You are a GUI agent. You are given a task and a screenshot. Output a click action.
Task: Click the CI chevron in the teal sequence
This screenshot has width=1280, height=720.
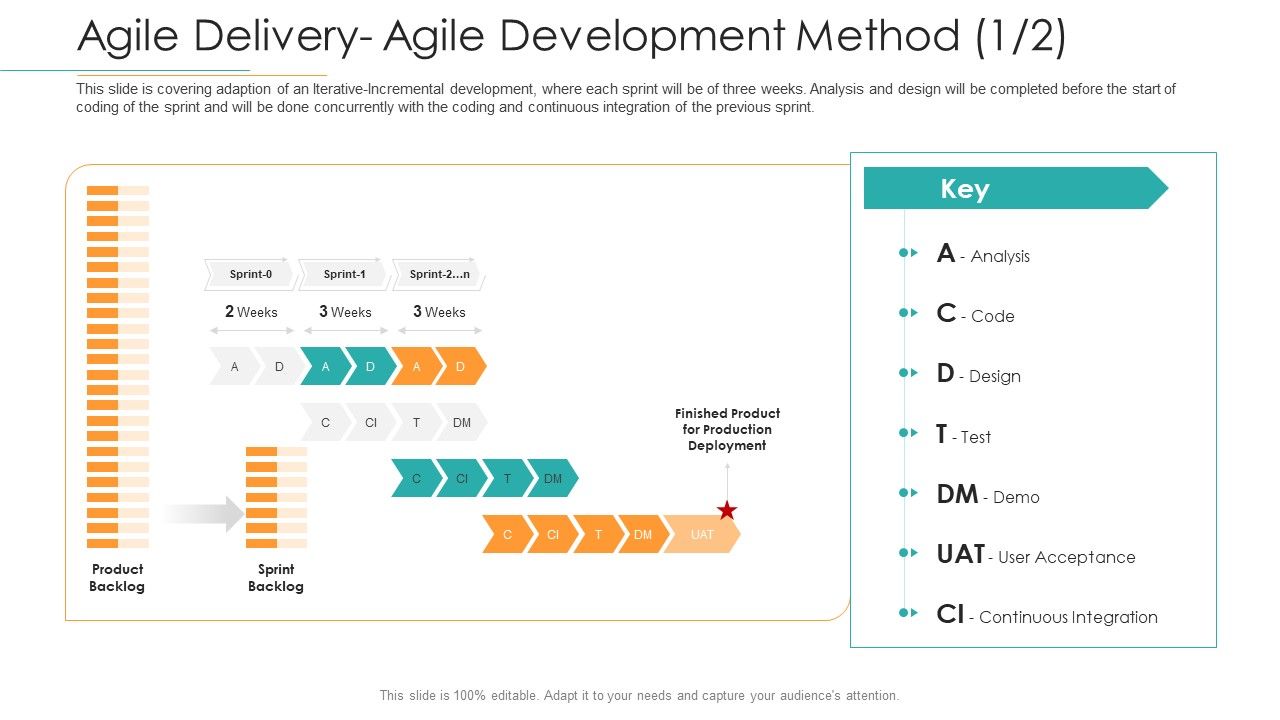[x=461, y=479]
